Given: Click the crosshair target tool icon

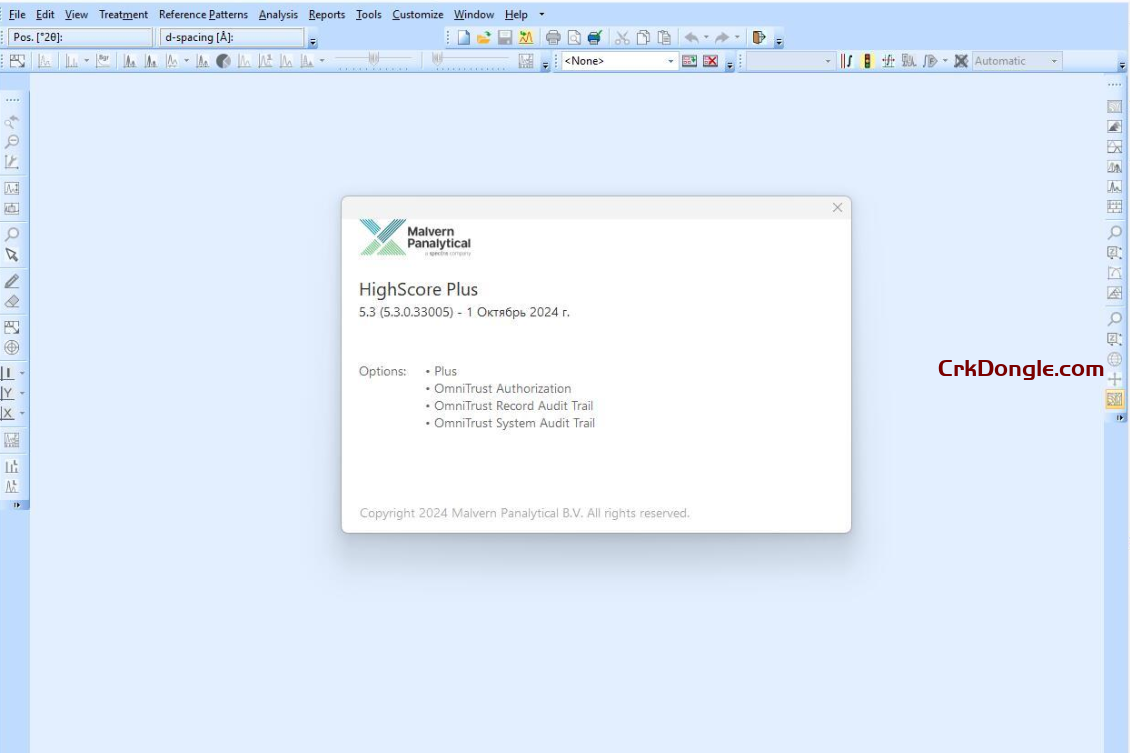Looking at the screenshot, I should coord(12,347).
